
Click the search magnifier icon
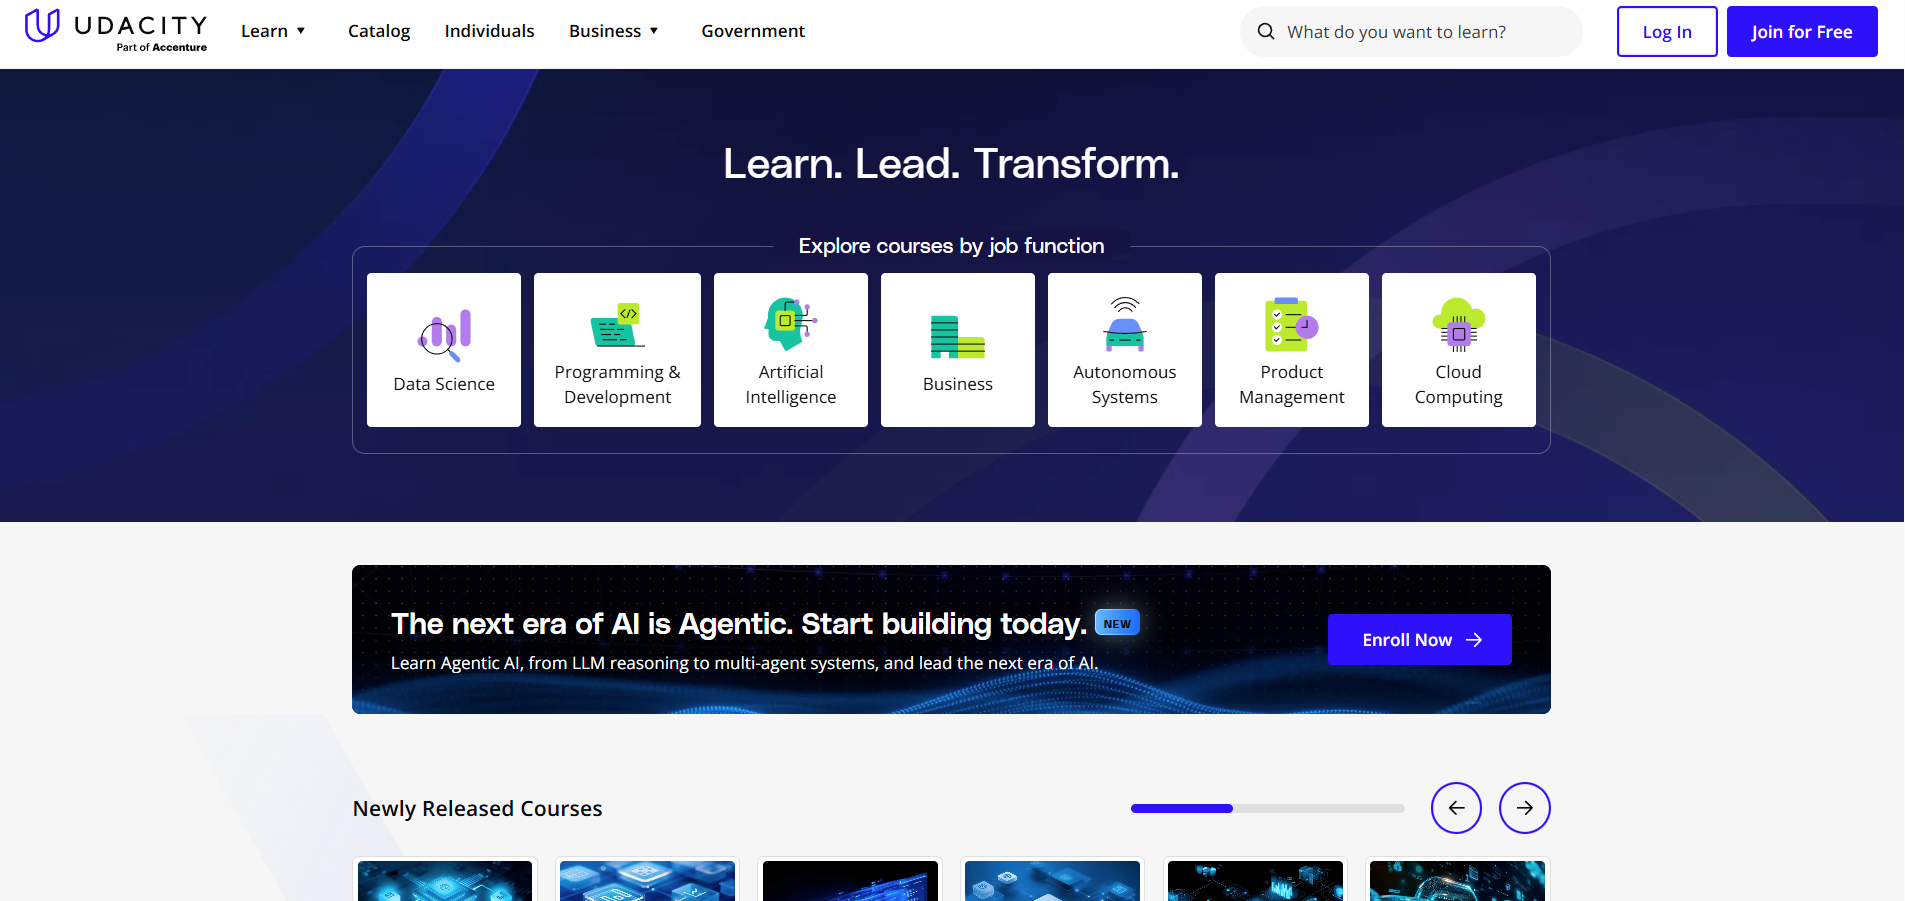(1266, 31)
